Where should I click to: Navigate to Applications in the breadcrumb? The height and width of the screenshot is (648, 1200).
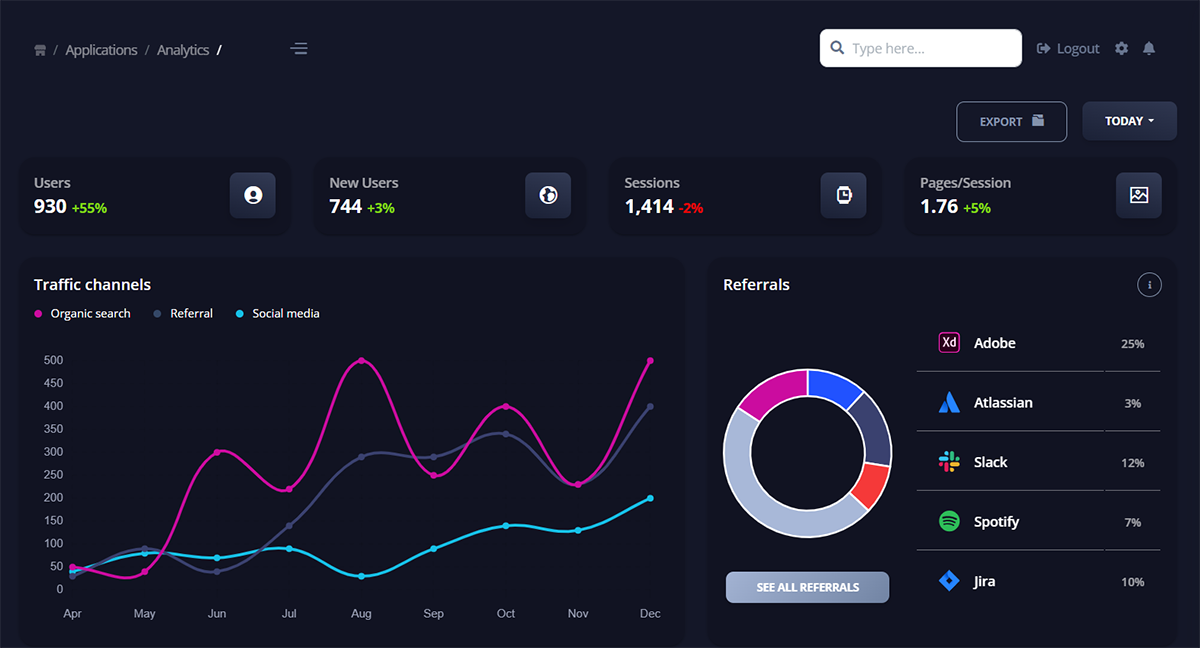click(x=101, y=49)
